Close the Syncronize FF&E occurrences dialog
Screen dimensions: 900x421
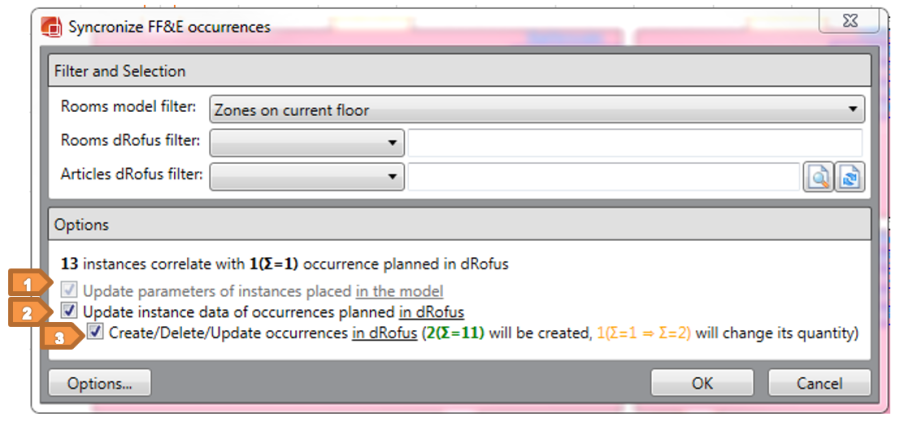coord(849,21)
